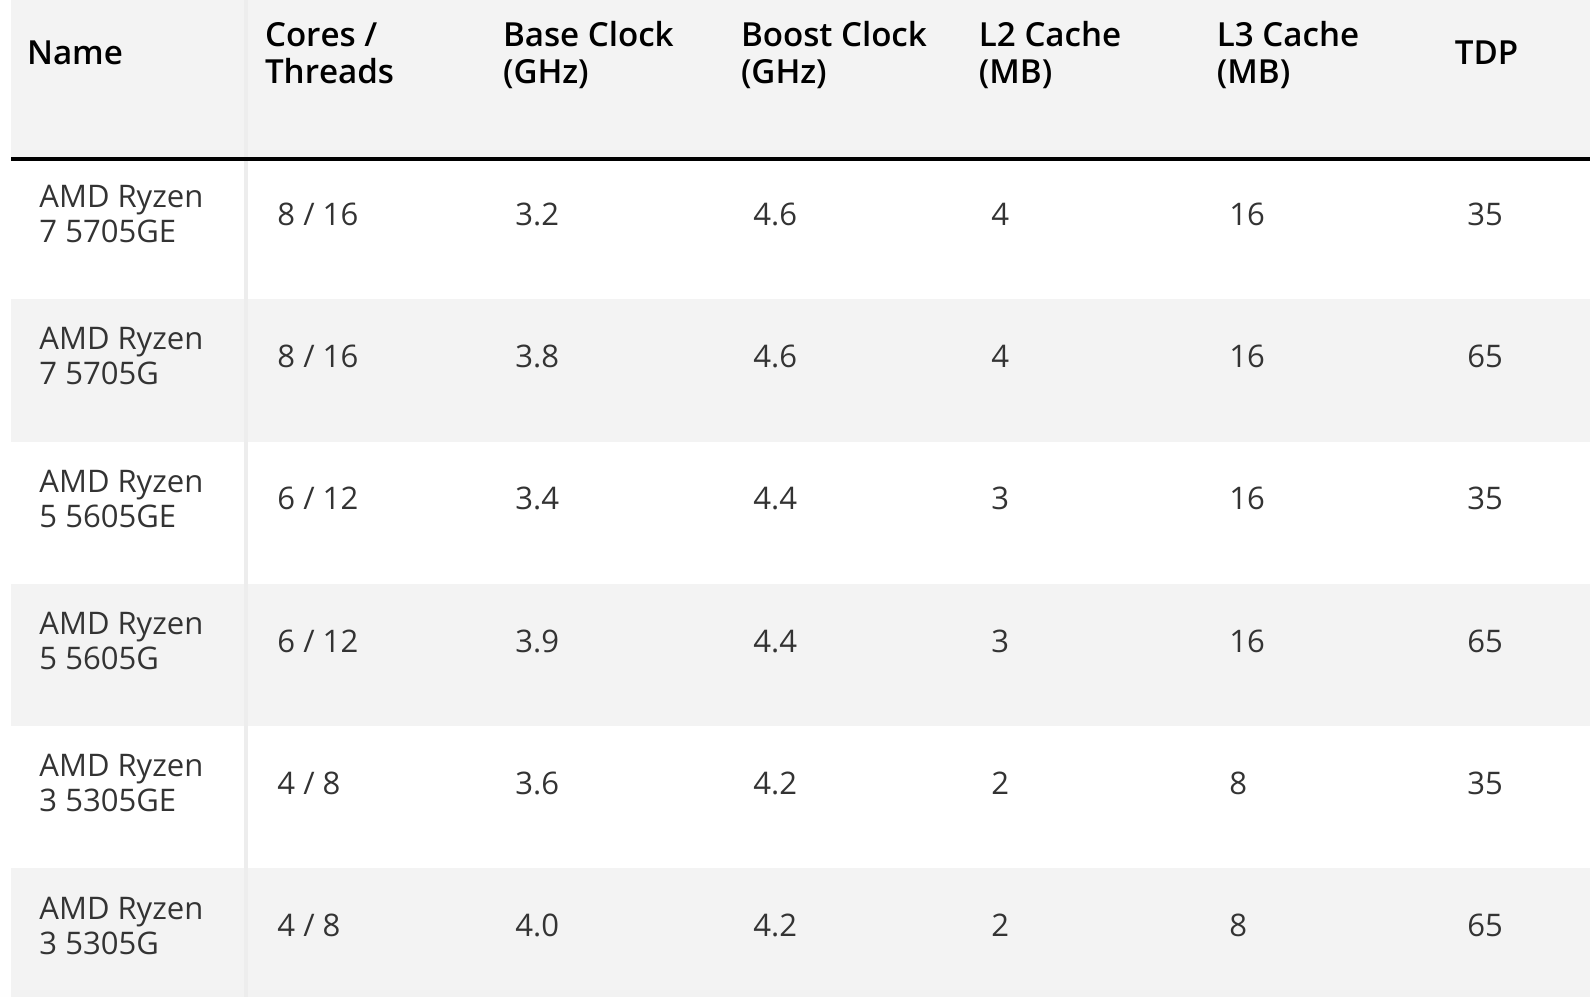Click the AMD Ryzen 3 5305G name cell

point(121,926)
